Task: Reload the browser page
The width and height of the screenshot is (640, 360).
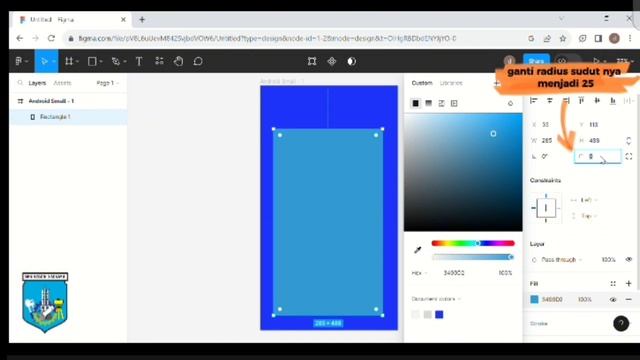Action: (51, 38)
